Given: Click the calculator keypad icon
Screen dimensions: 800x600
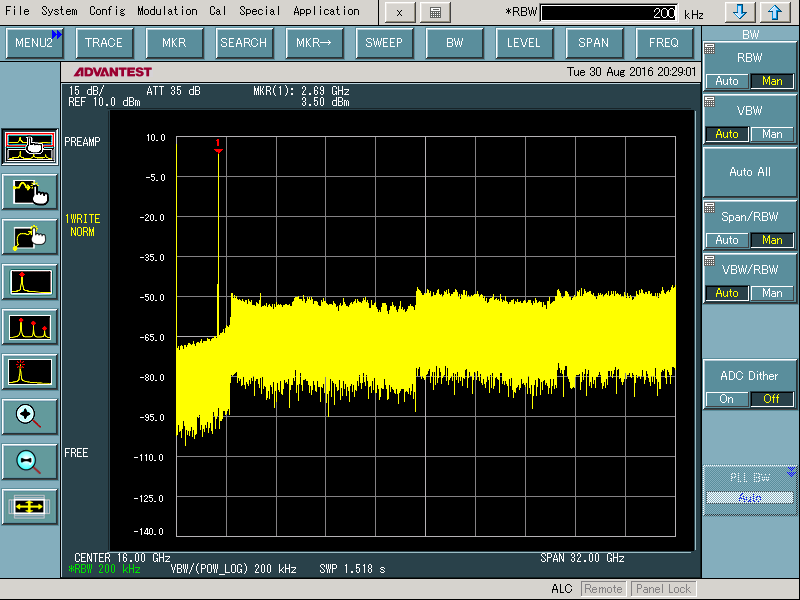Looking at the screenshot, I should click(x=435, y=13).
